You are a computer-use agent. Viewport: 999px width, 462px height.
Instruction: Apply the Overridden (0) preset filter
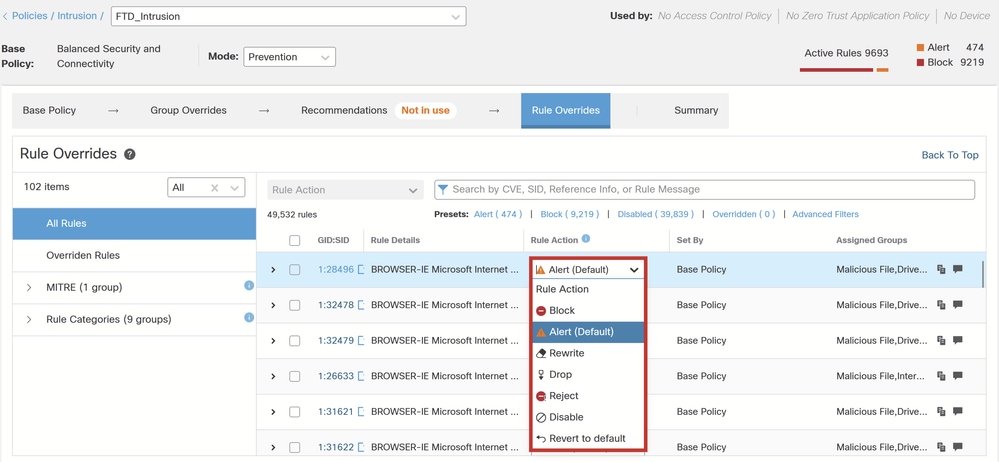point(744,214)
